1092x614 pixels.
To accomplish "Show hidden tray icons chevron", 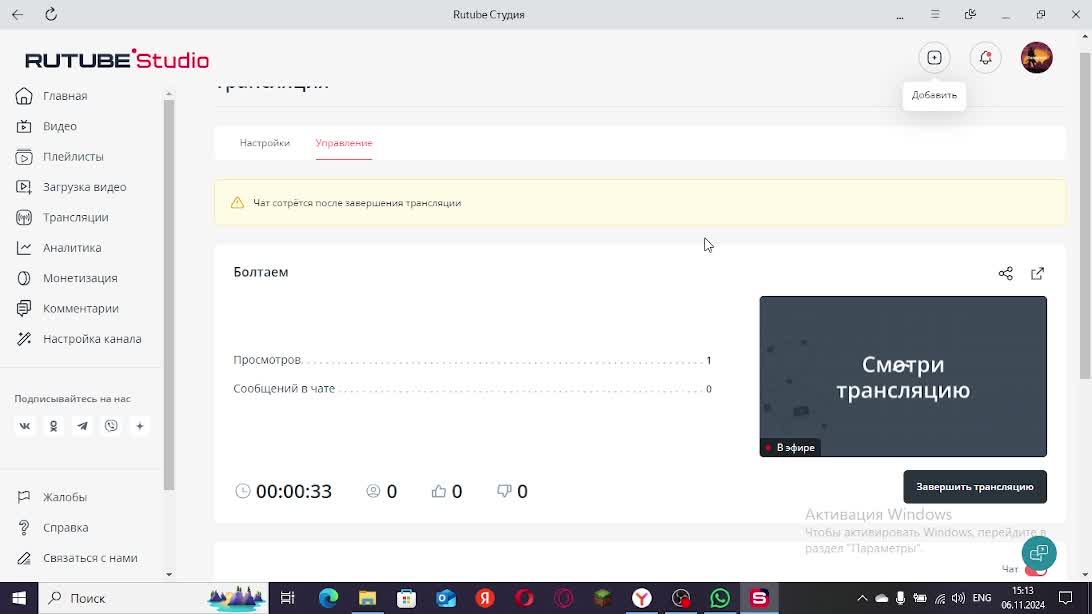I will (862, 598).
